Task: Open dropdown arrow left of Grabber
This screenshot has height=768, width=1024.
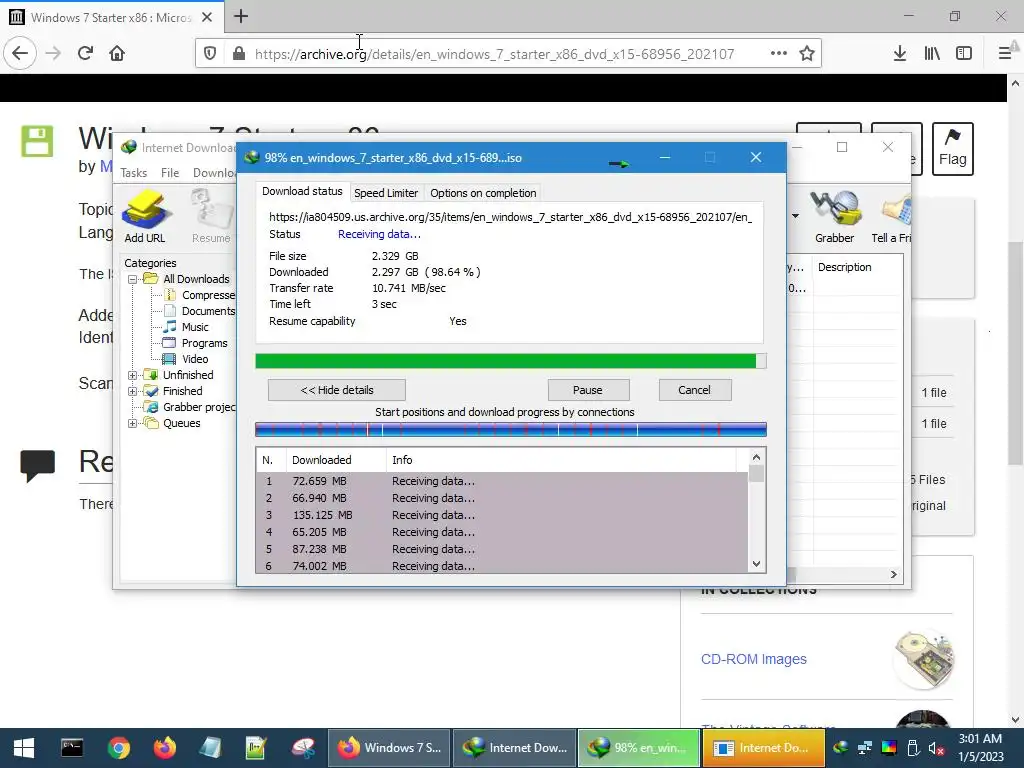Action: (x=795, y=216)
